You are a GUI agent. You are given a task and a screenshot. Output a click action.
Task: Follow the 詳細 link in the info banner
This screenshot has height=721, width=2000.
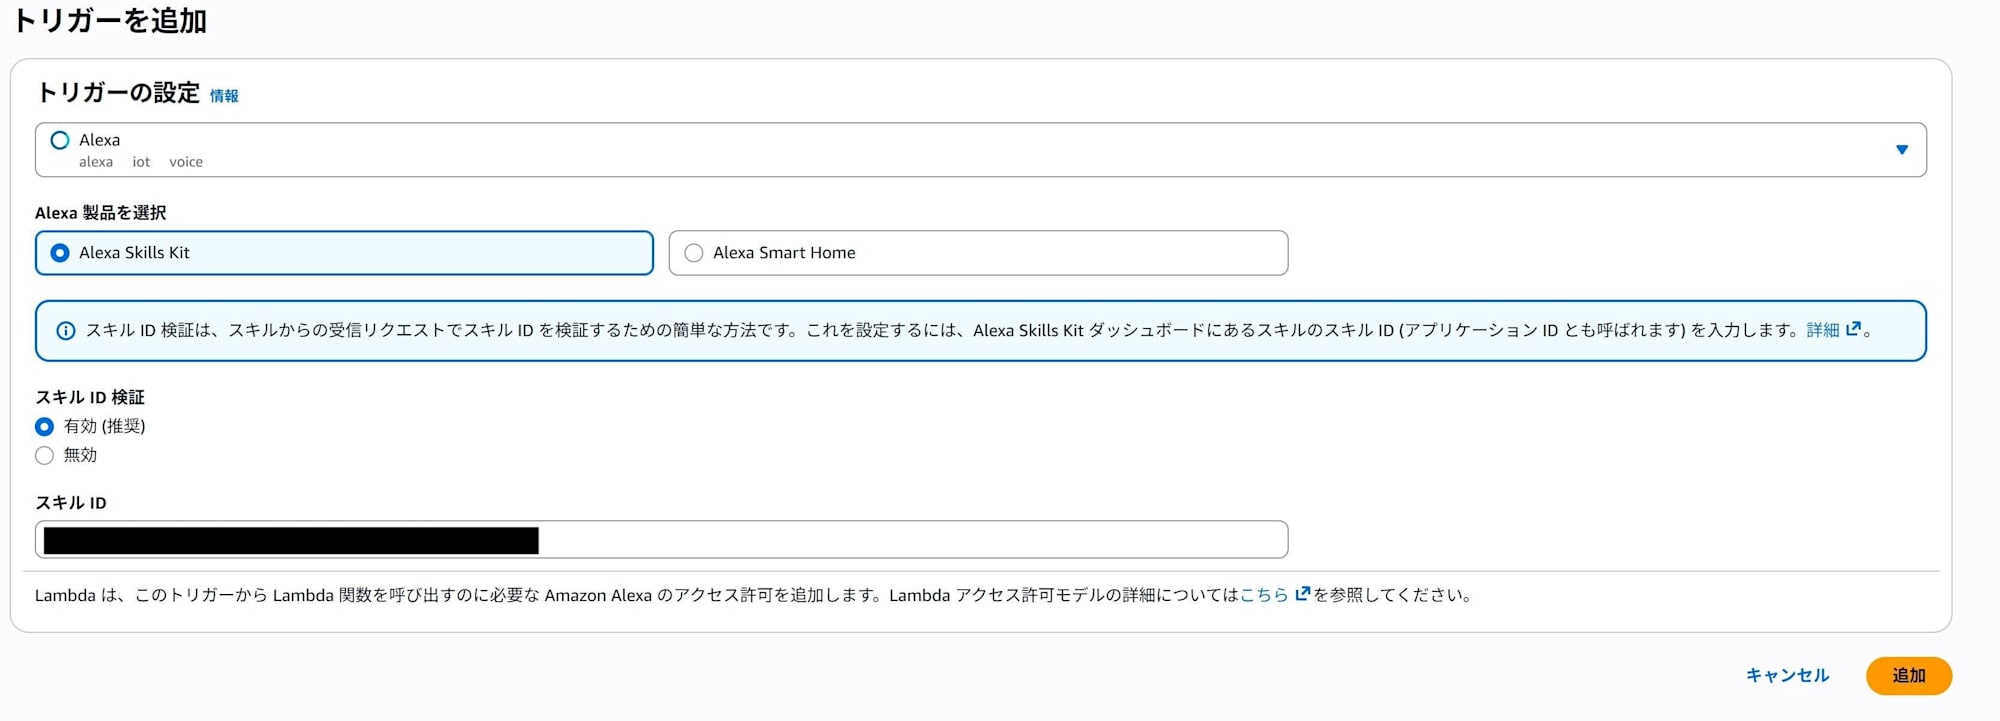pos(1822,330)
